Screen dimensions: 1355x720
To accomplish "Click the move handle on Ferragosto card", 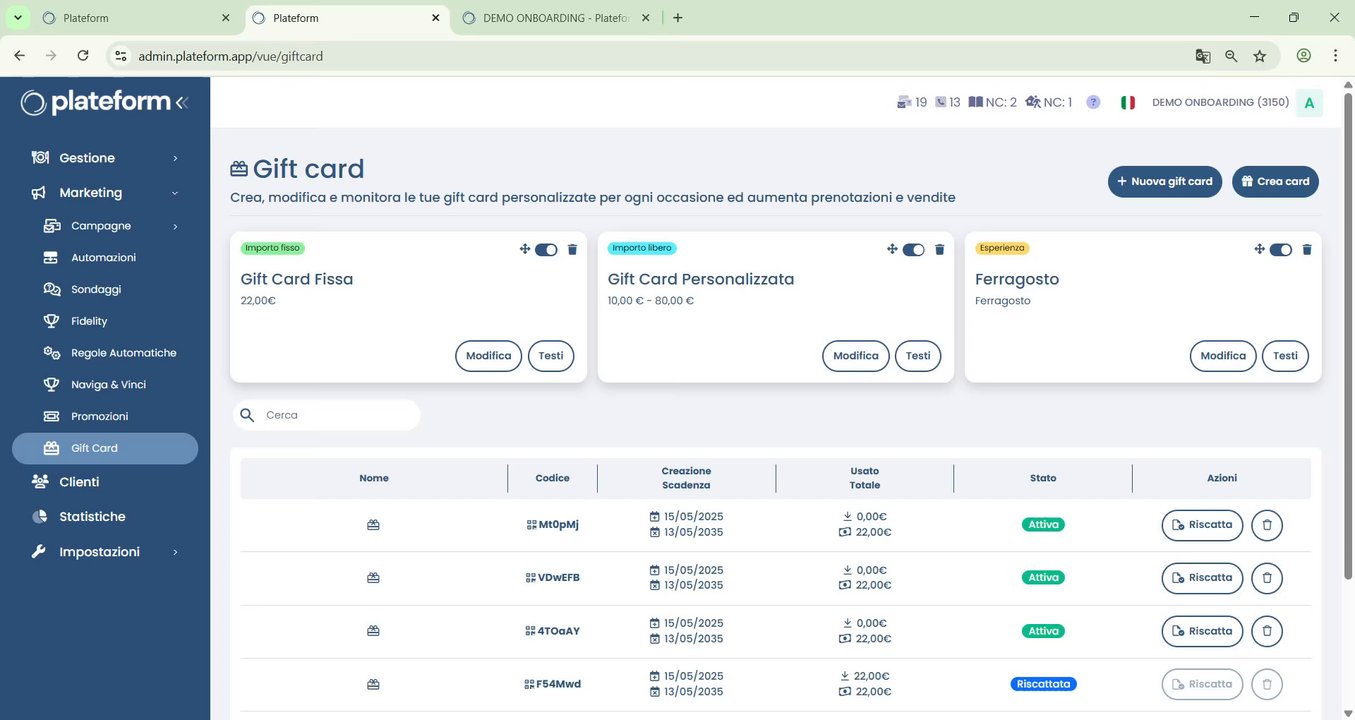I will [x=1259, y=249].
